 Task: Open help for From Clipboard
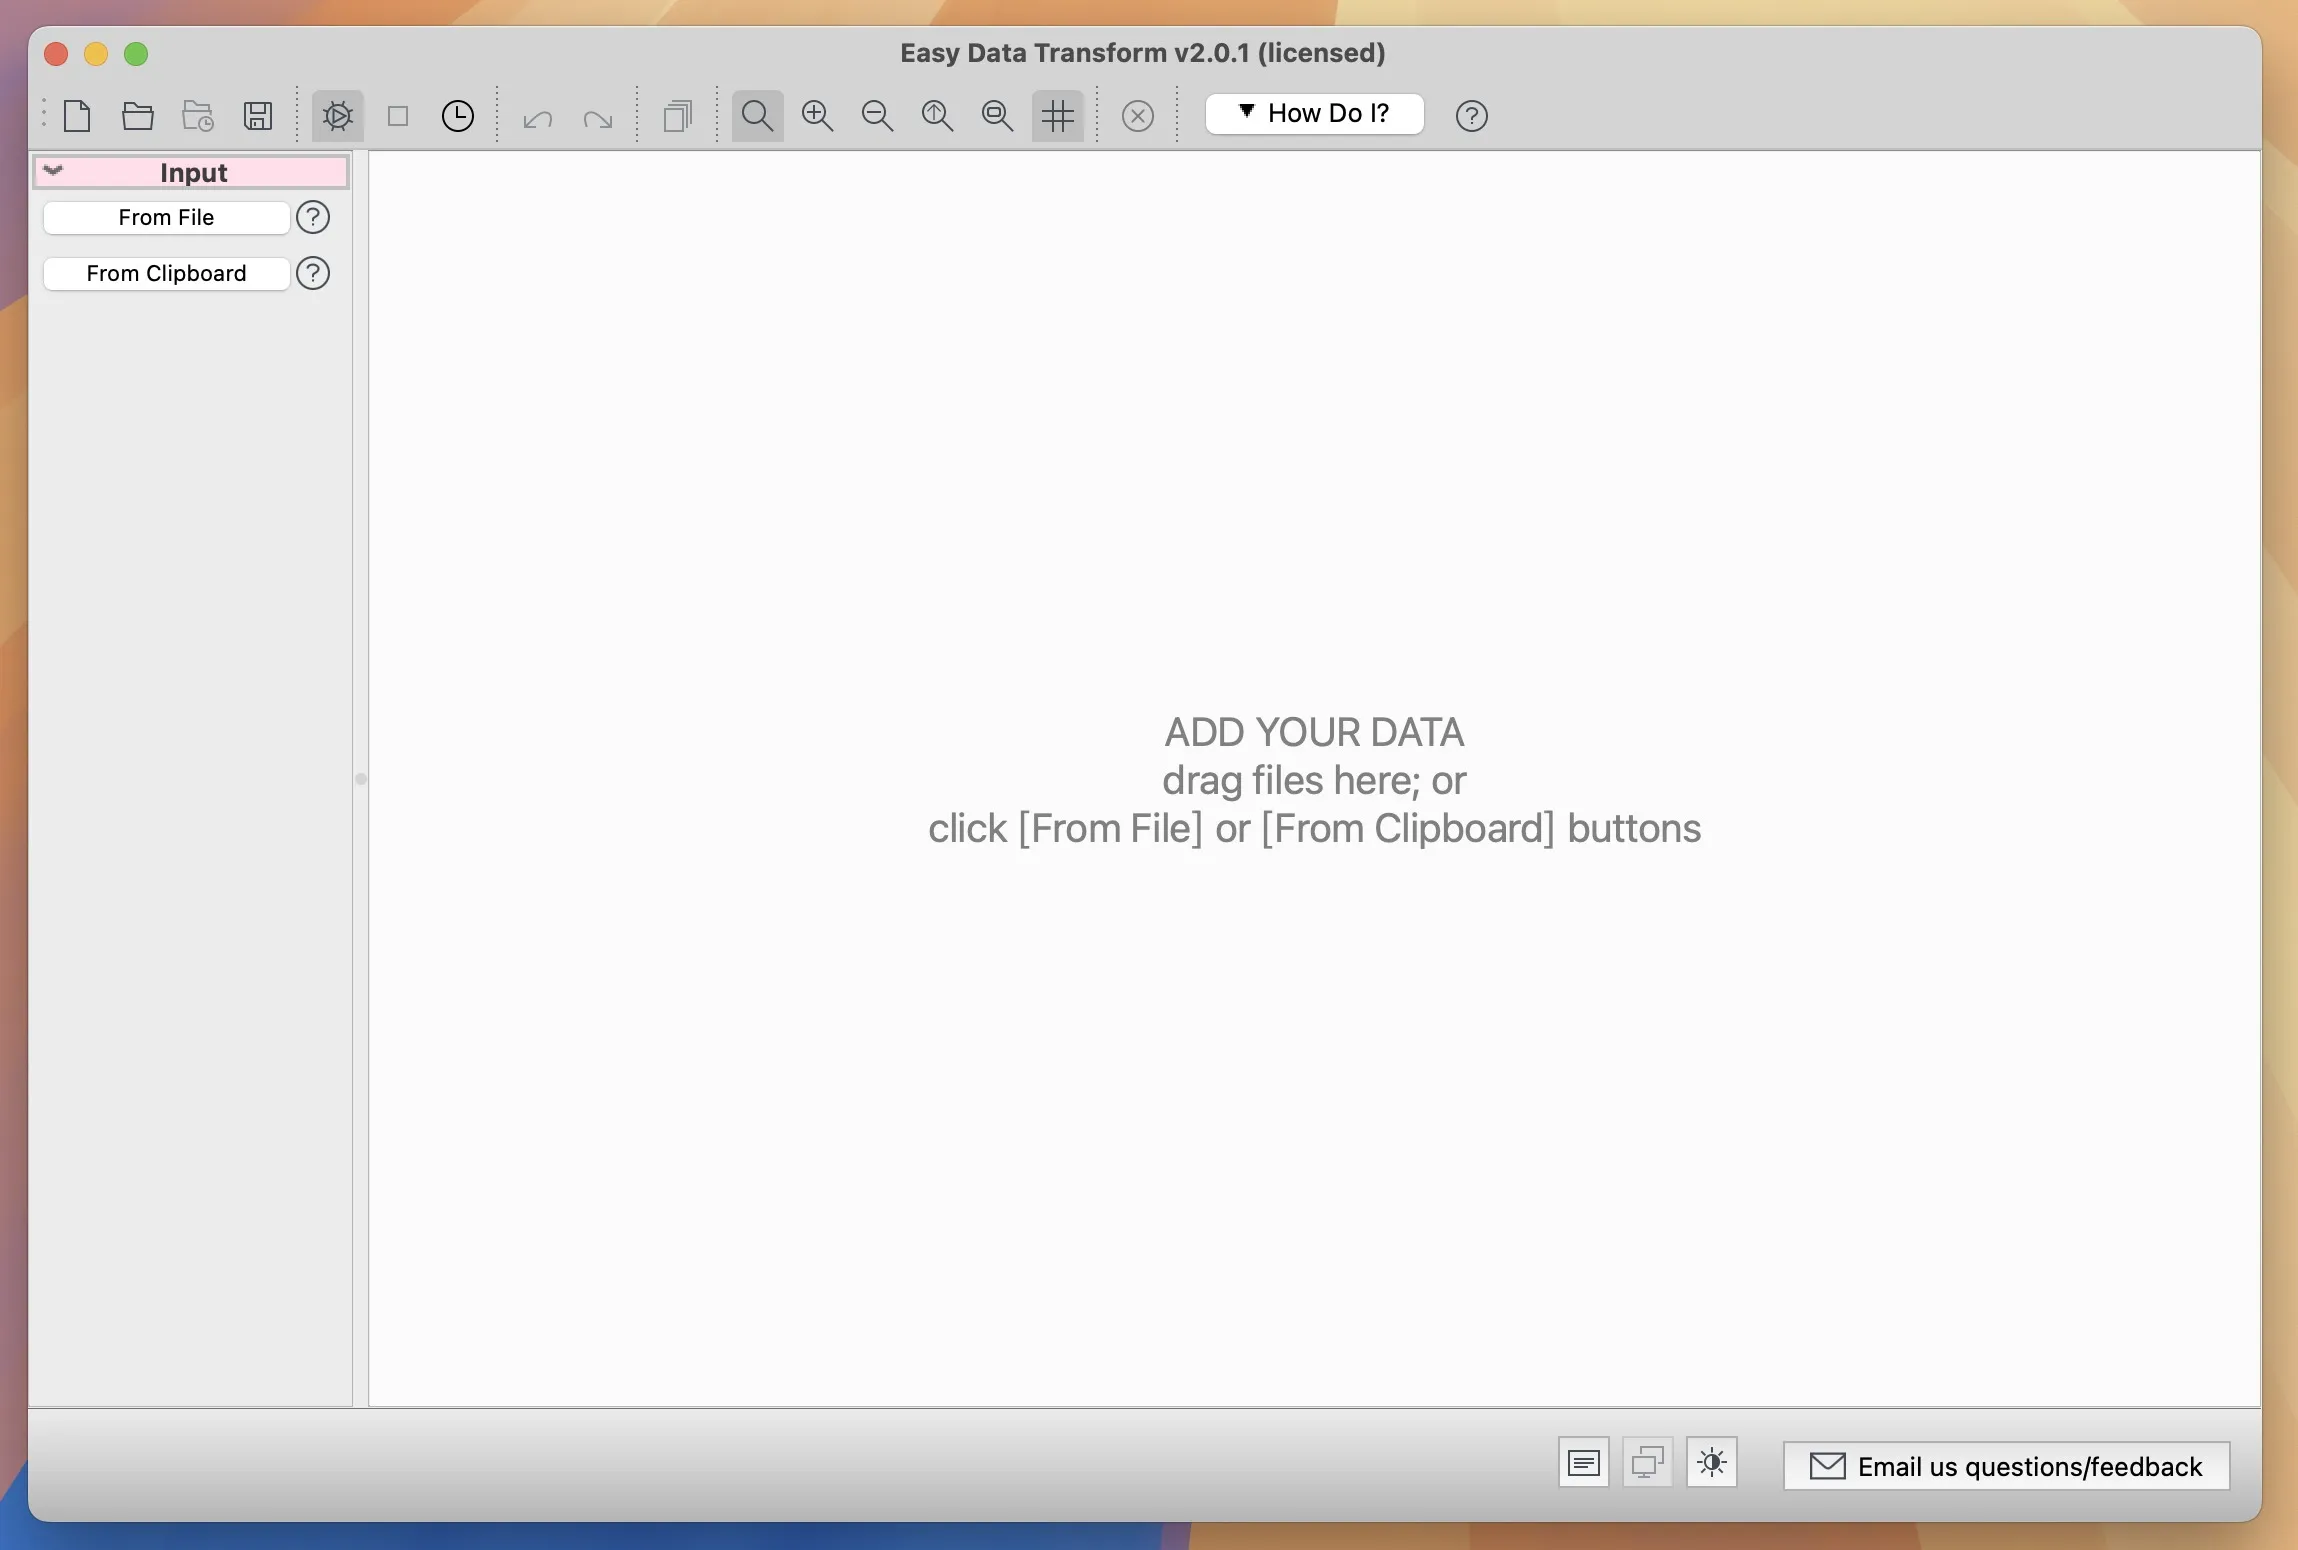click(x=313, y=274)
